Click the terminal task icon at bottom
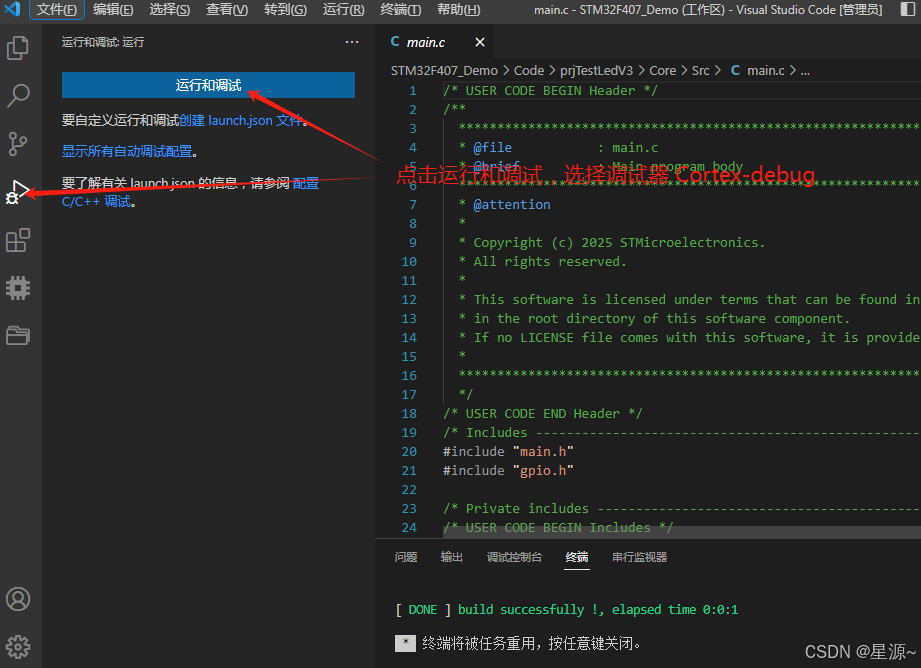 pyautogui.click(x=405, y=643)
